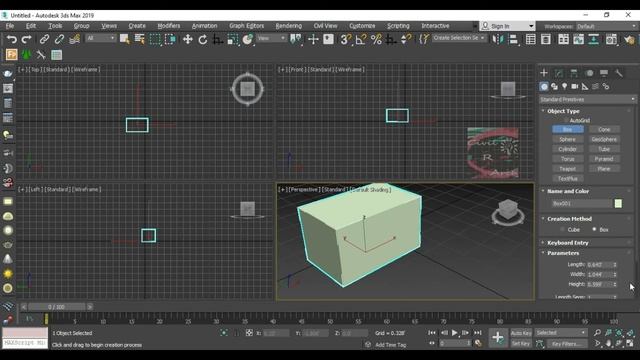Click the Key Filters button

[567, 344]
